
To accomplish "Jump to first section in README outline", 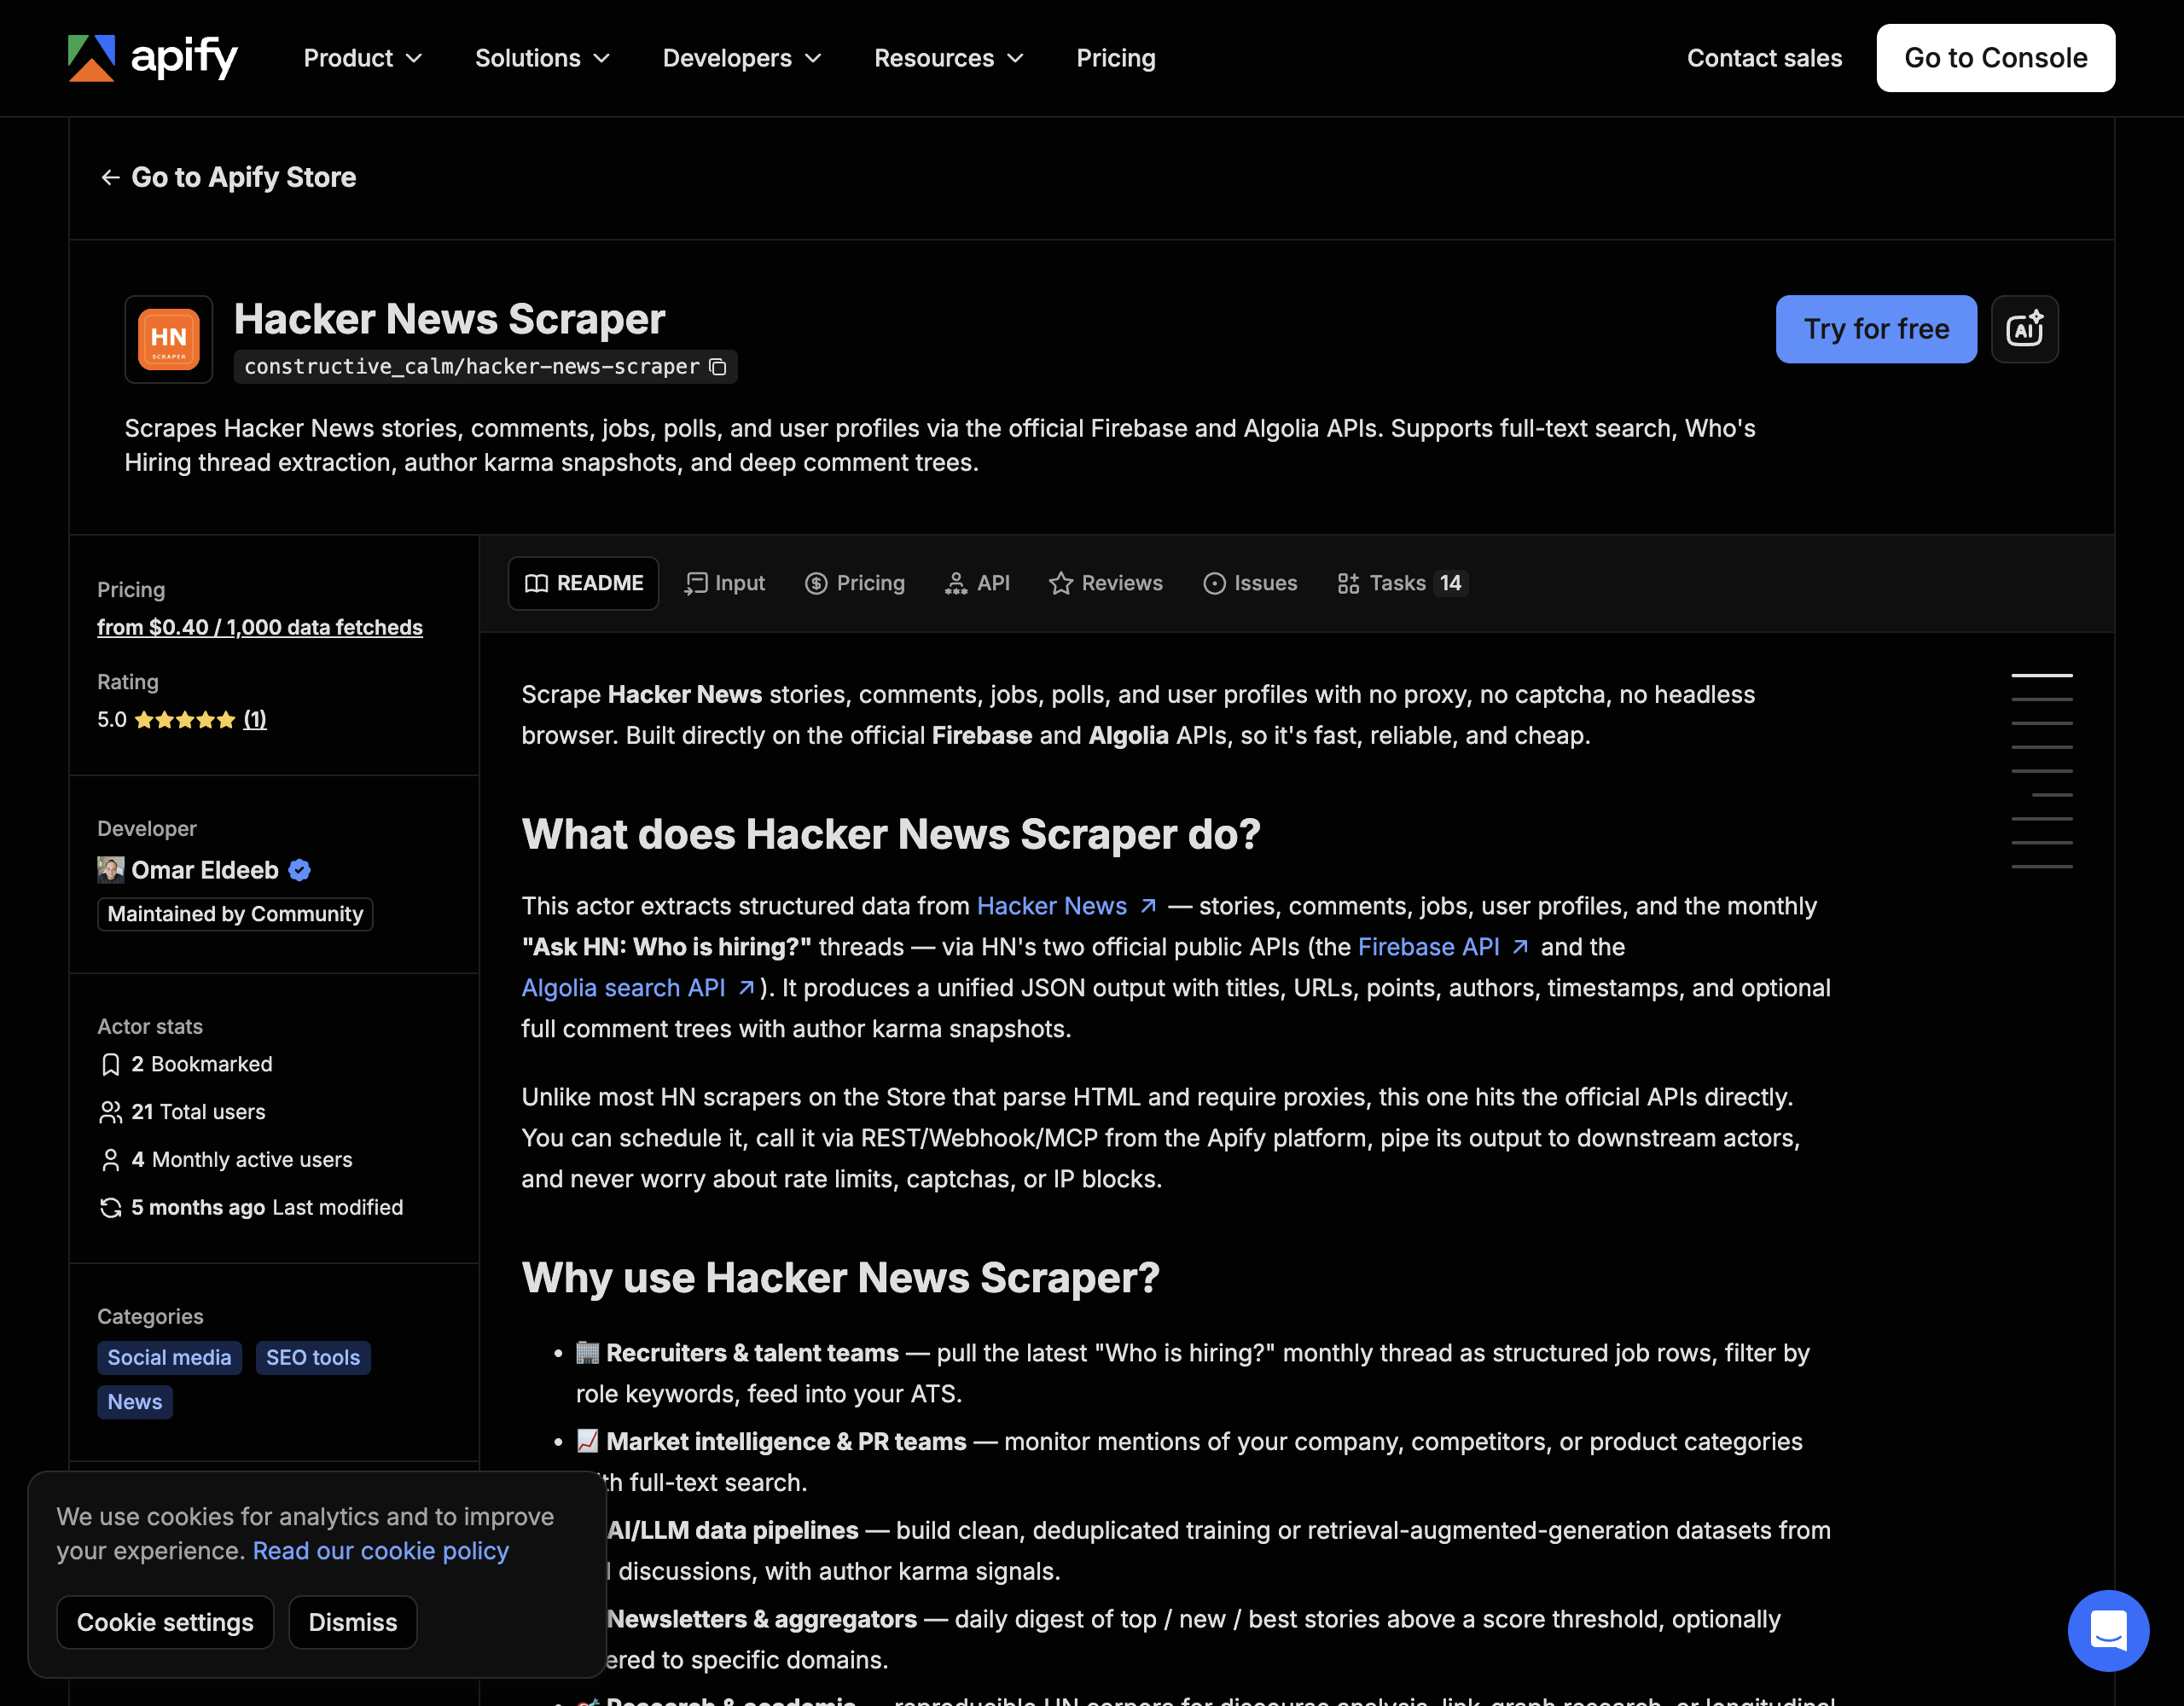I will point(2041,675).
